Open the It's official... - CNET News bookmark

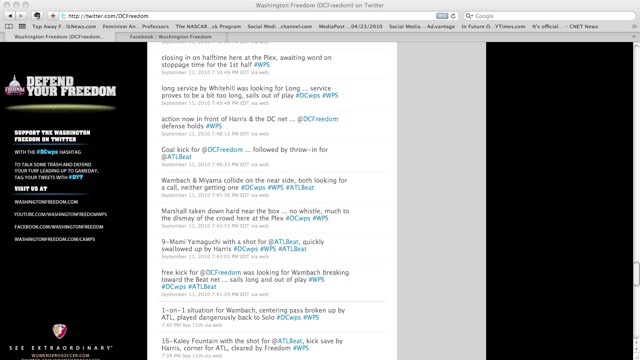click(x=565, y=27)
